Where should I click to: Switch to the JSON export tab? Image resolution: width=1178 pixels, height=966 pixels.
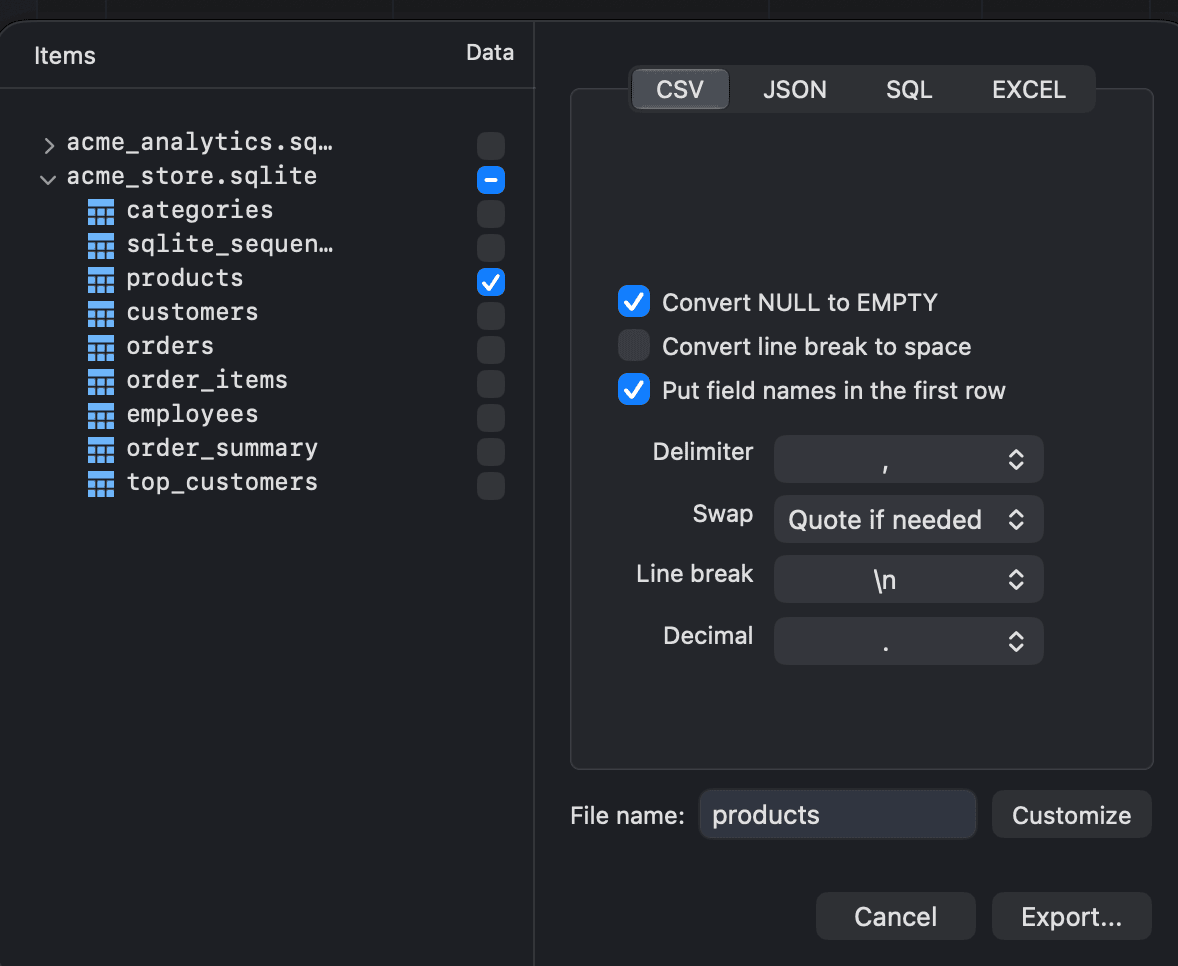click(795, 89)
